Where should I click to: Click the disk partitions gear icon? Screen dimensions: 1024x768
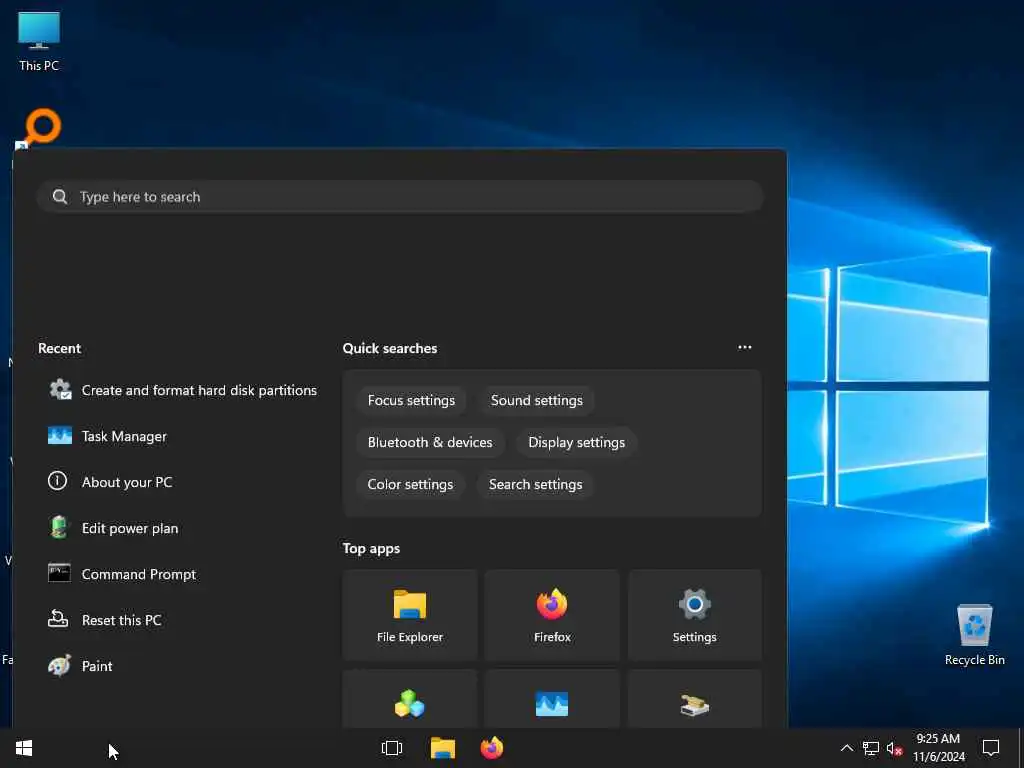pos(59,389)
